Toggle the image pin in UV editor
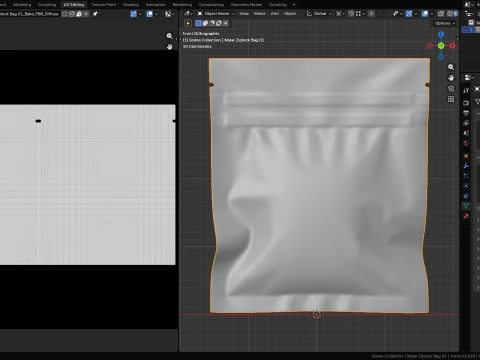Screen dimensions: 480x360 click(95, 14)
